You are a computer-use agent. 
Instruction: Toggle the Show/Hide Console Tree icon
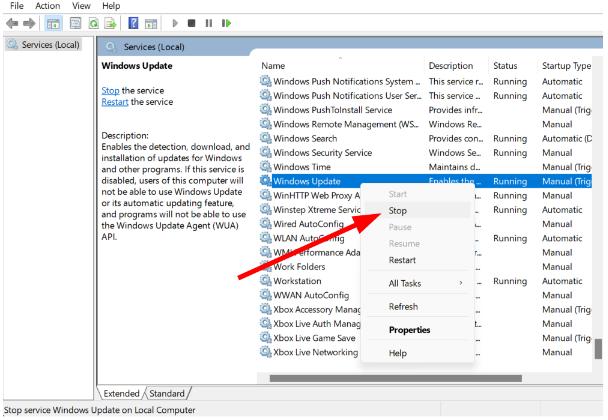pyautogui.click(x=53, y=24)
